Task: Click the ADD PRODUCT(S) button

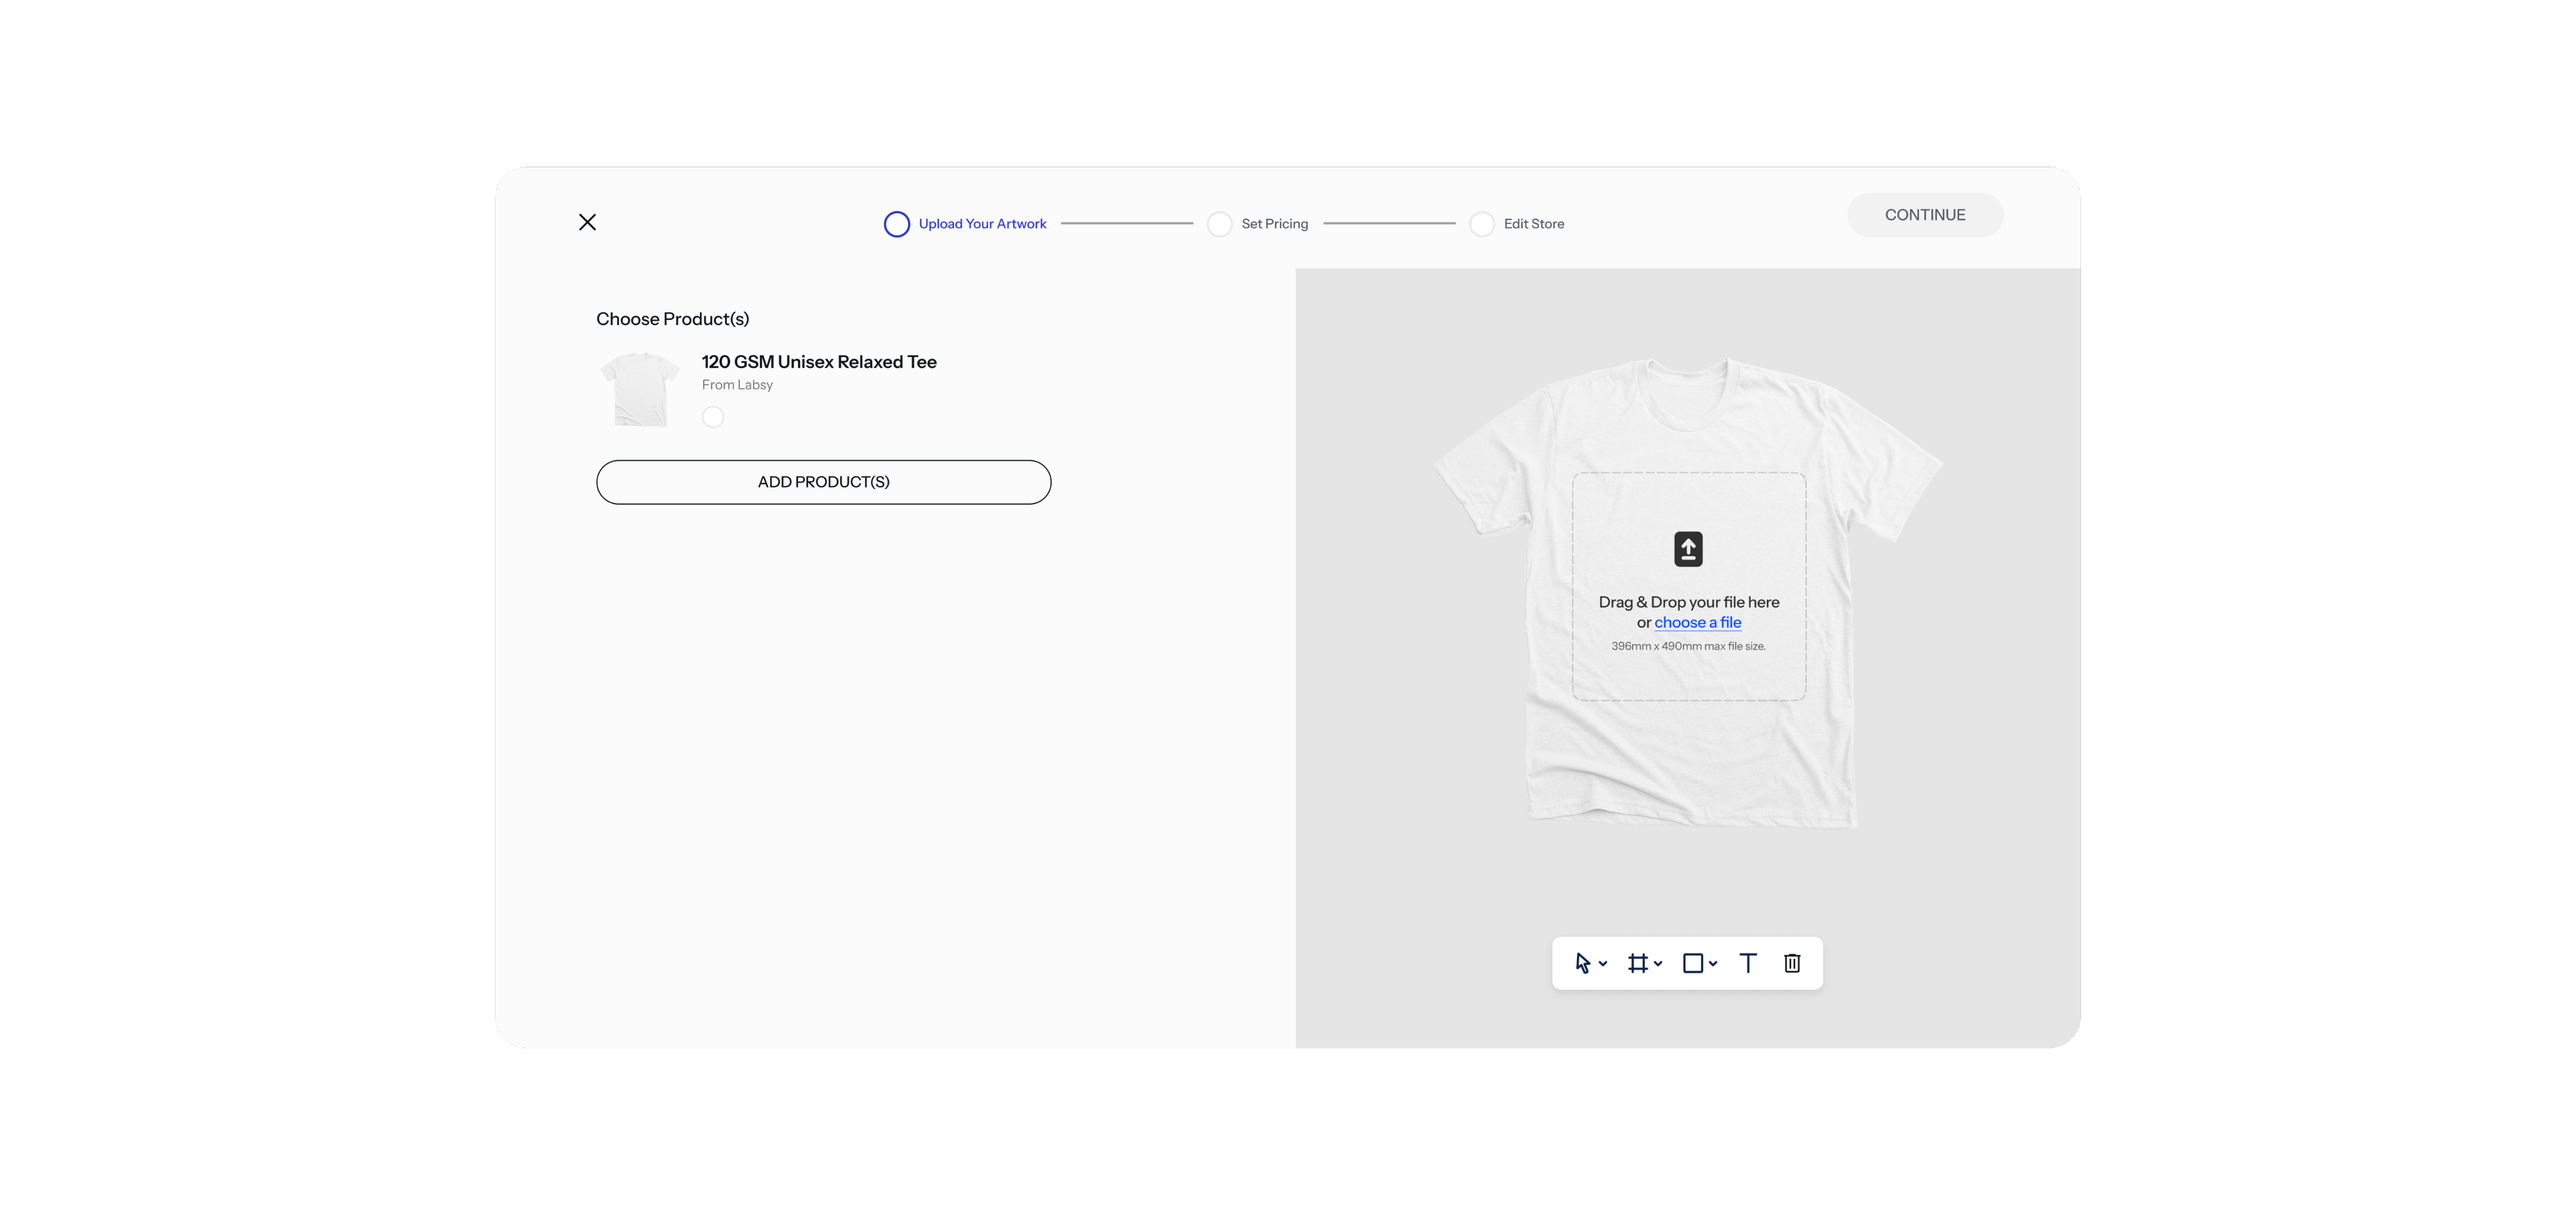Action: pos(823,482)
